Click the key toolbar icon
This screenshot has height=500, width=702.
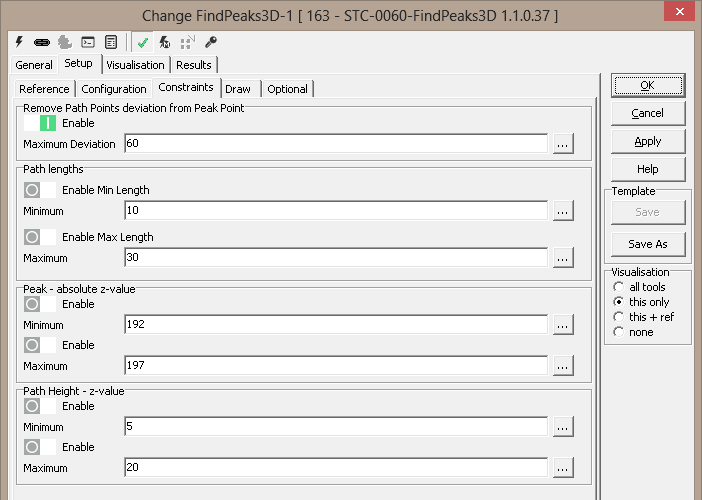click(x=210, y=43)
